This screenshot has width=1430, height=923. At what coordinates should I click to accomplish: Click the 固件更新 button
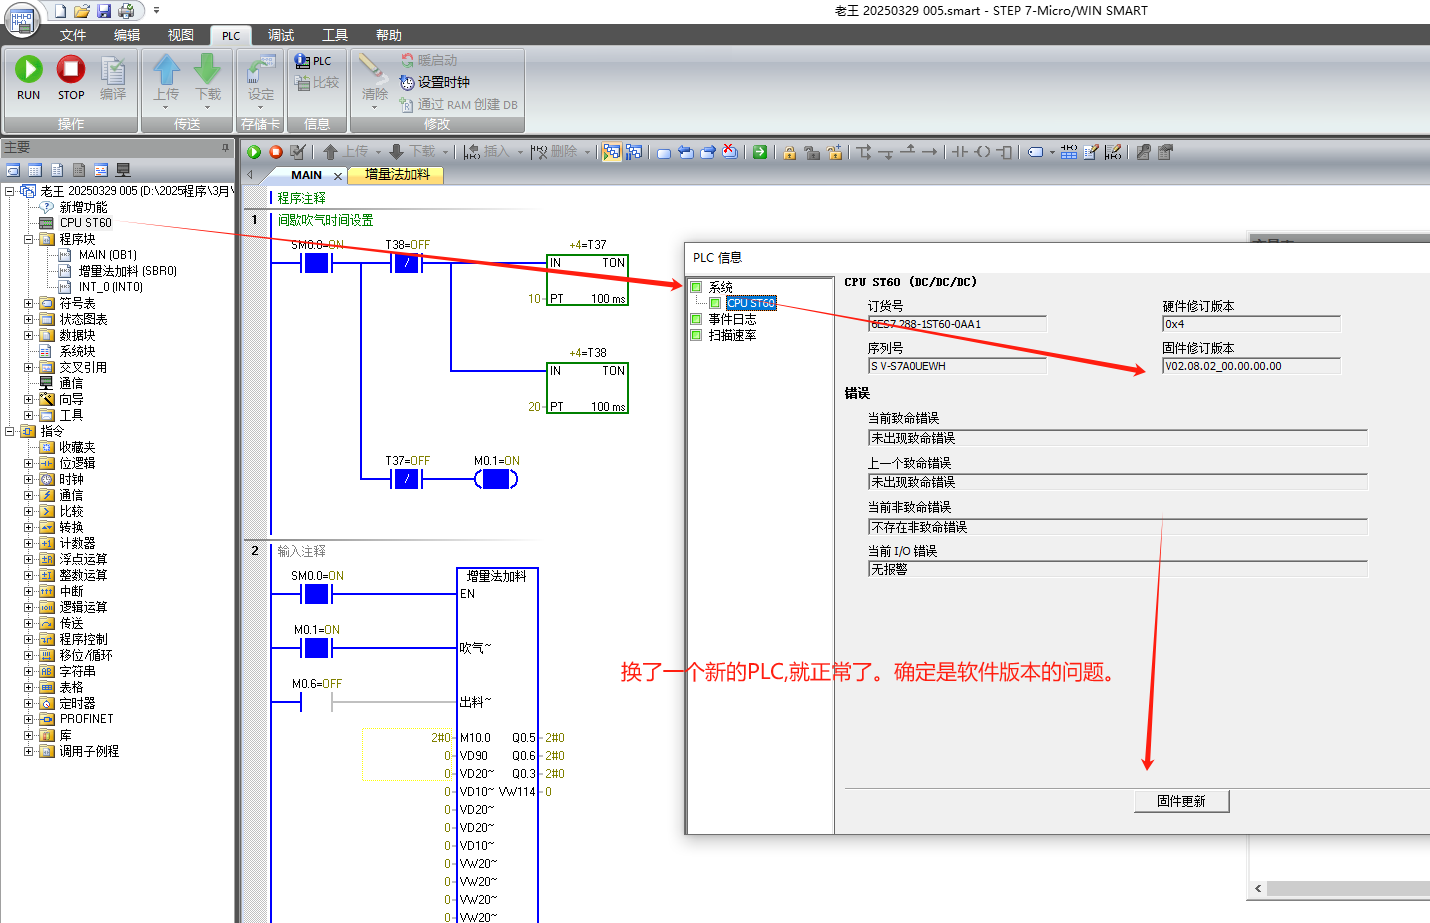click(1181, 801)
